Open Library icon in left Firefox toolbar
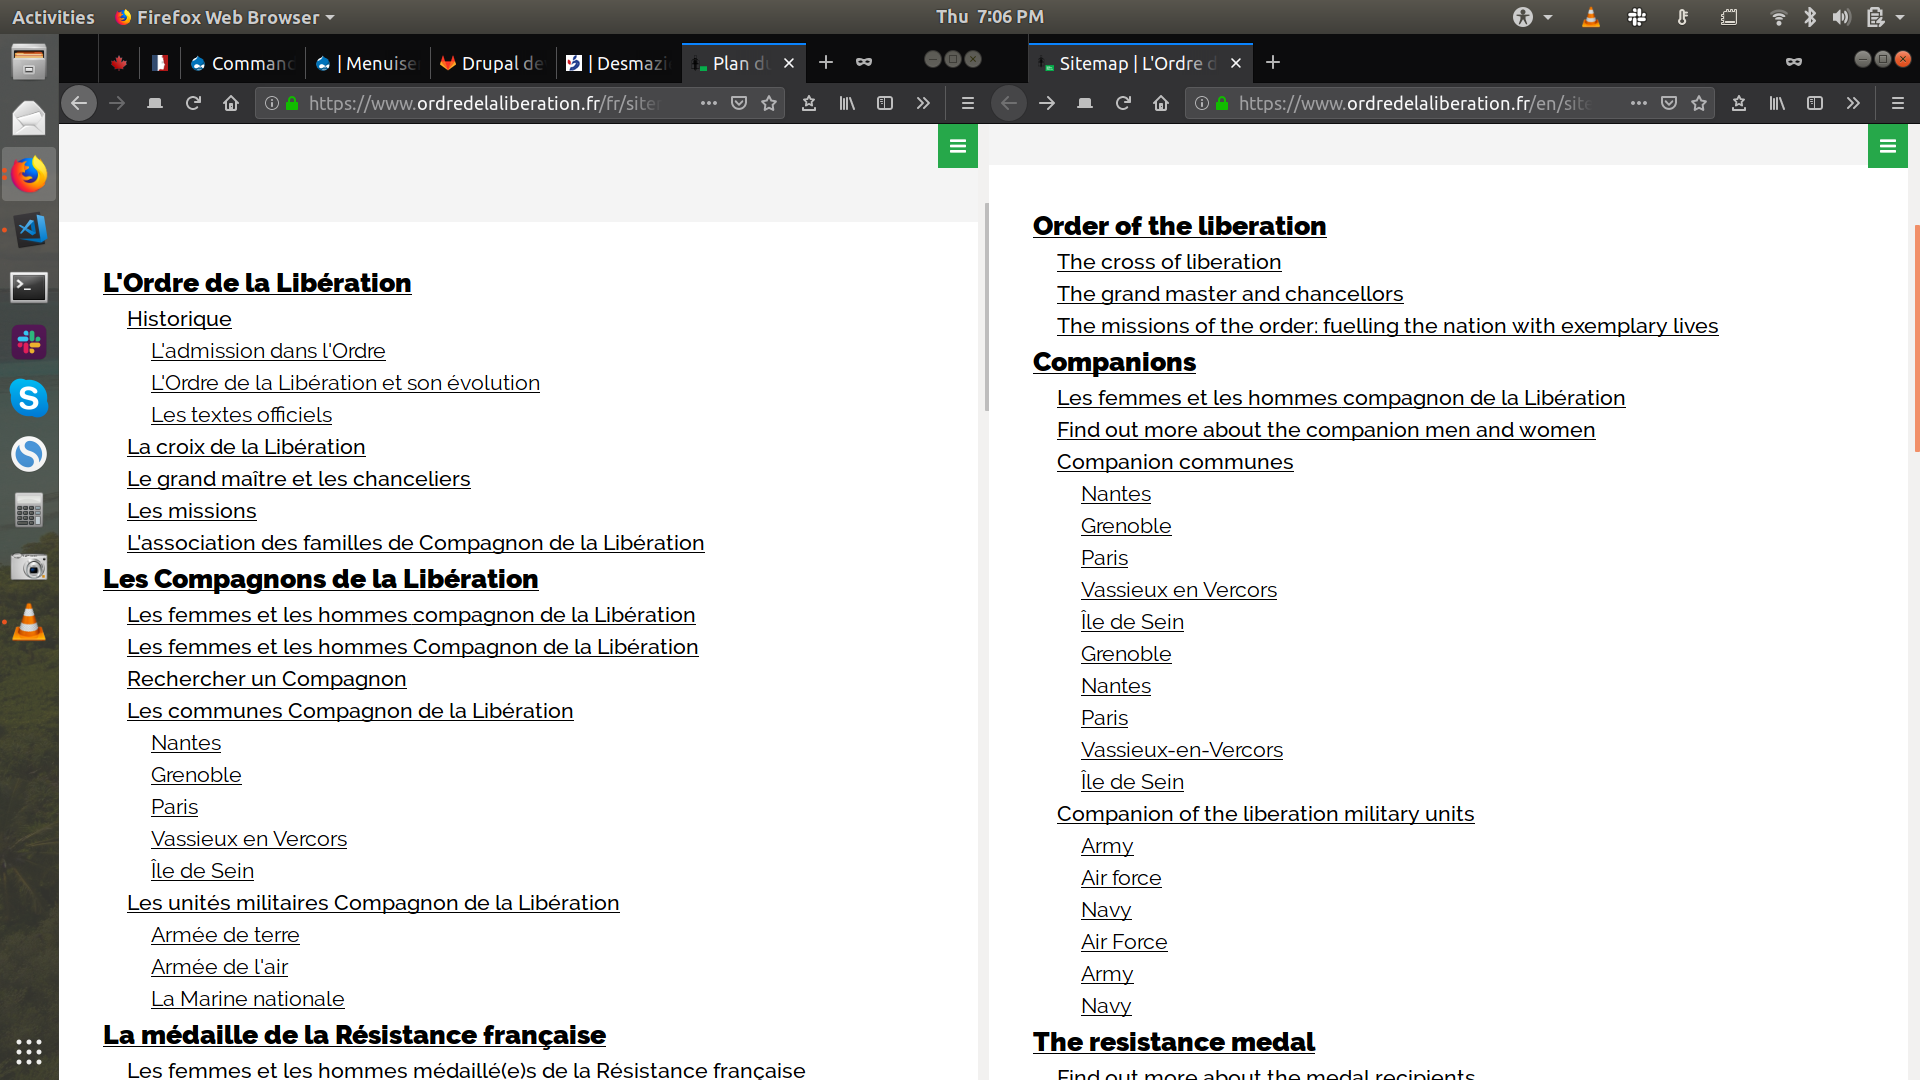1920x1080 pixels. (847, 103)
